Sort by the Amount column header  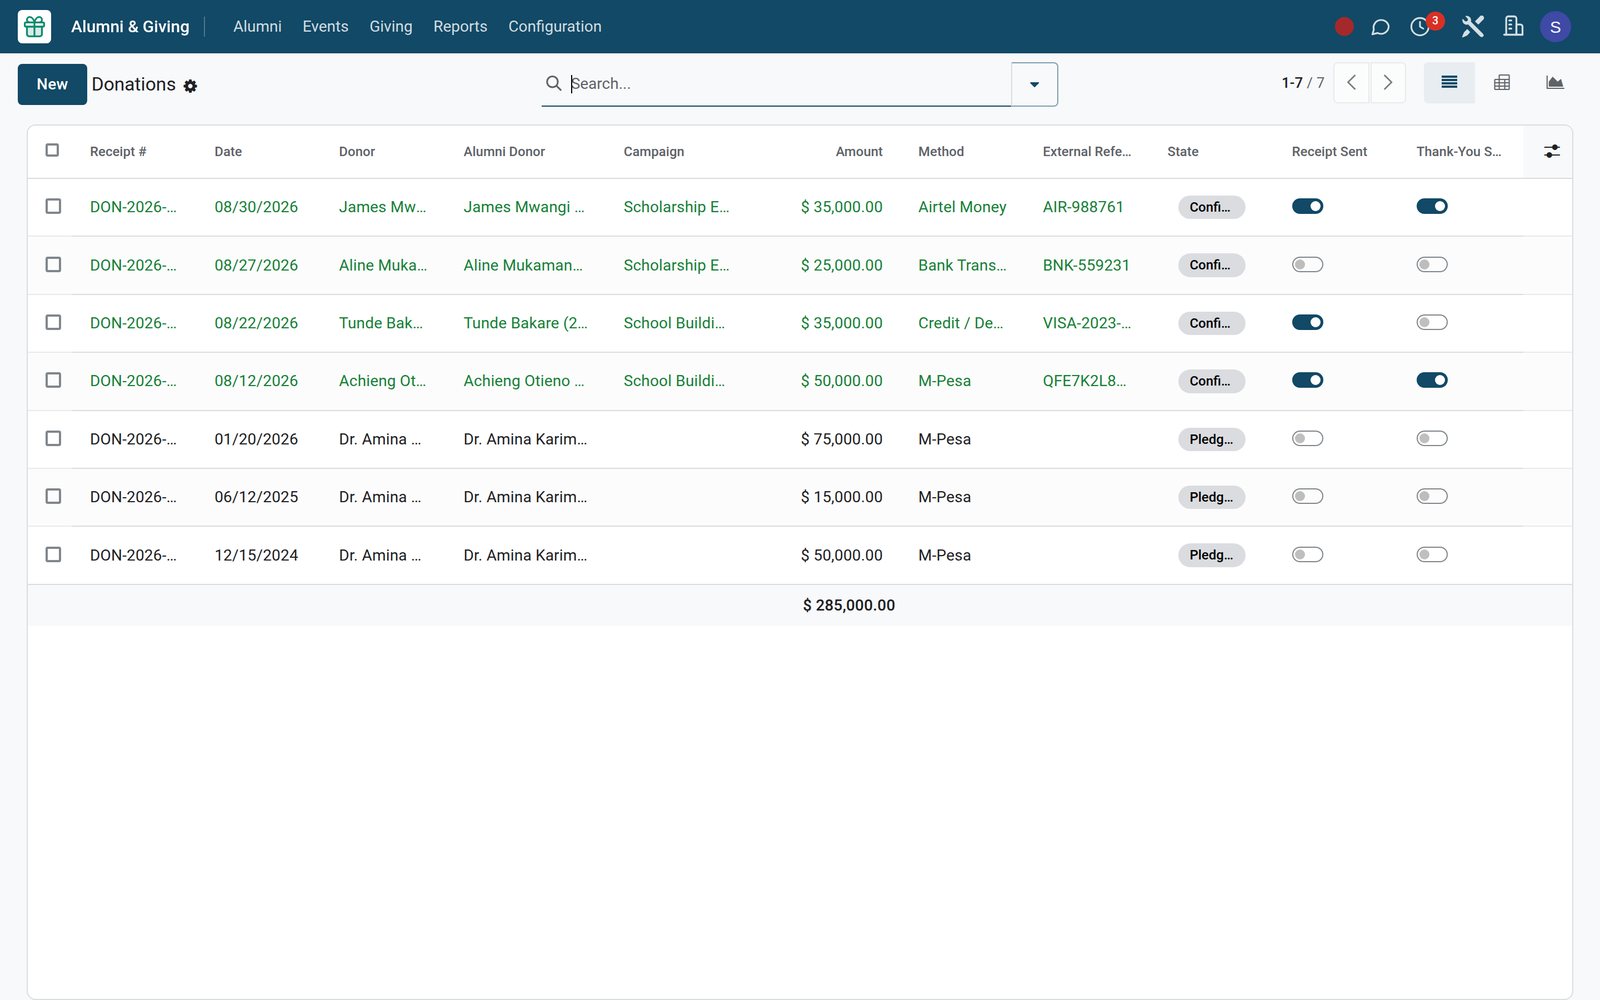coord(859,152)
